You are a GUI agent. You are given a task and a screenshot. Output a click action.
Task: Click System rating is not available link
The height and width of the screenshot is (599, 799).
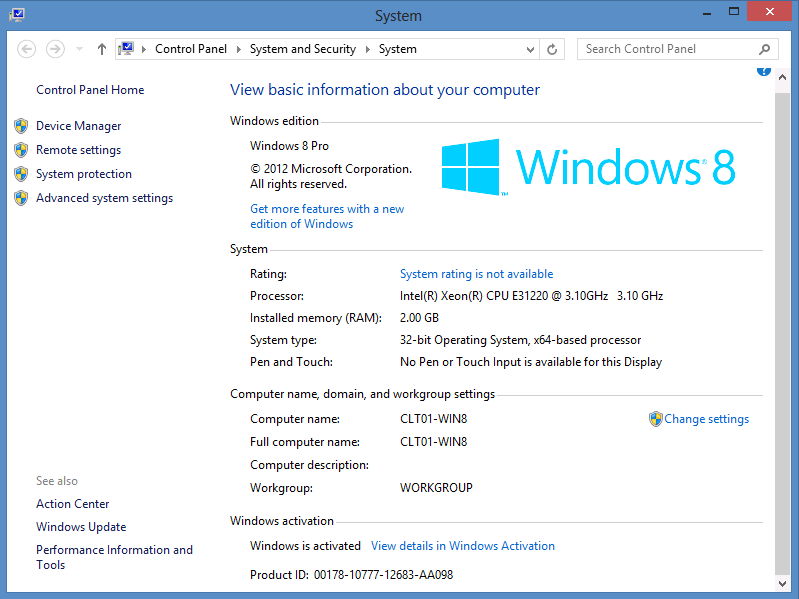476,274
